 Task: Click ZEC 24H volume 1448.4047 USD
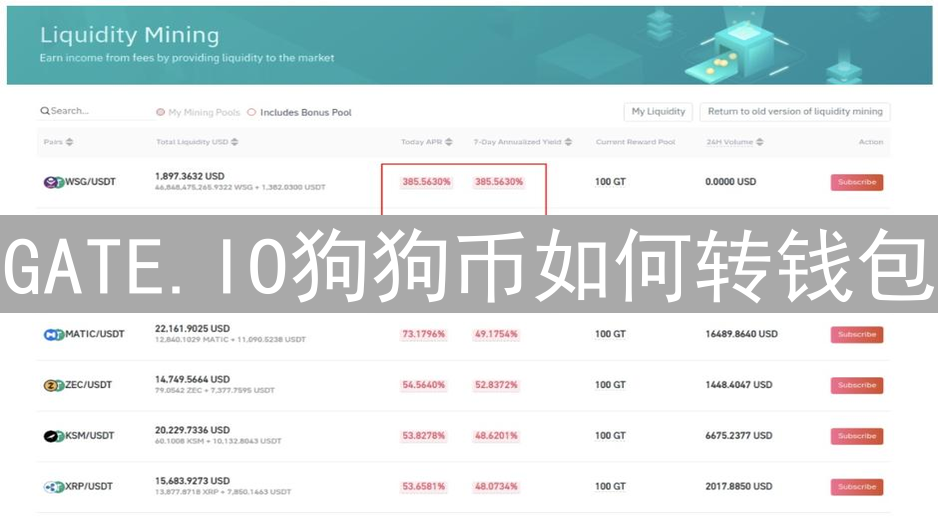(x=738, y=385)
